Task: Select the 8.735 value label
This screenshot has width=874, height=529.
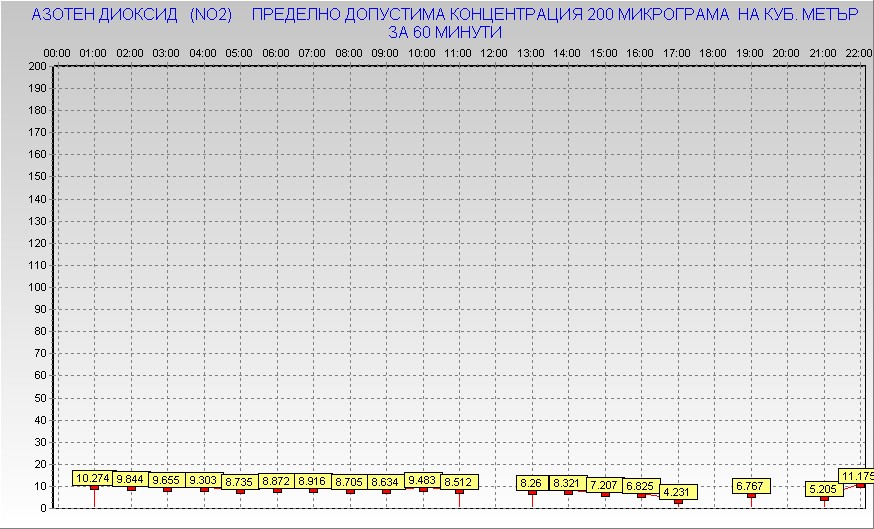Action: (240, 481)
